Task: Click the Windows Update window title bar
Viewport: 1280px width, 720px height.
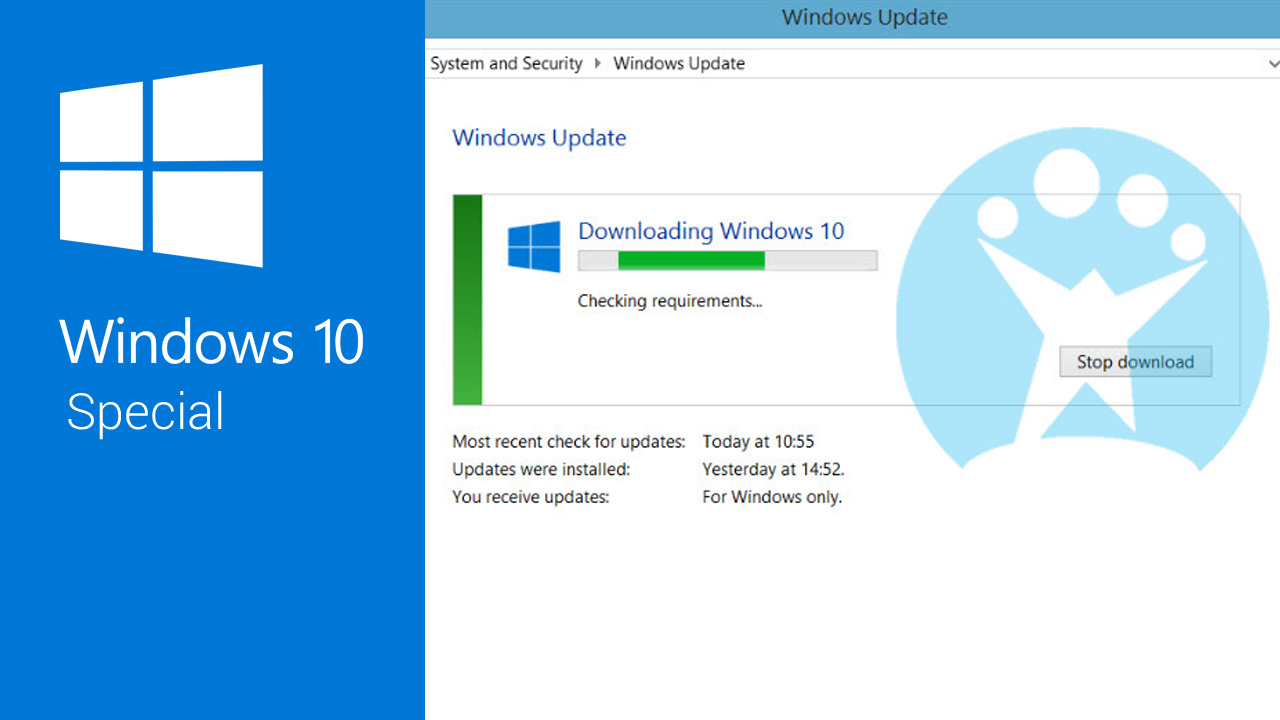Action: coord(852,18)
